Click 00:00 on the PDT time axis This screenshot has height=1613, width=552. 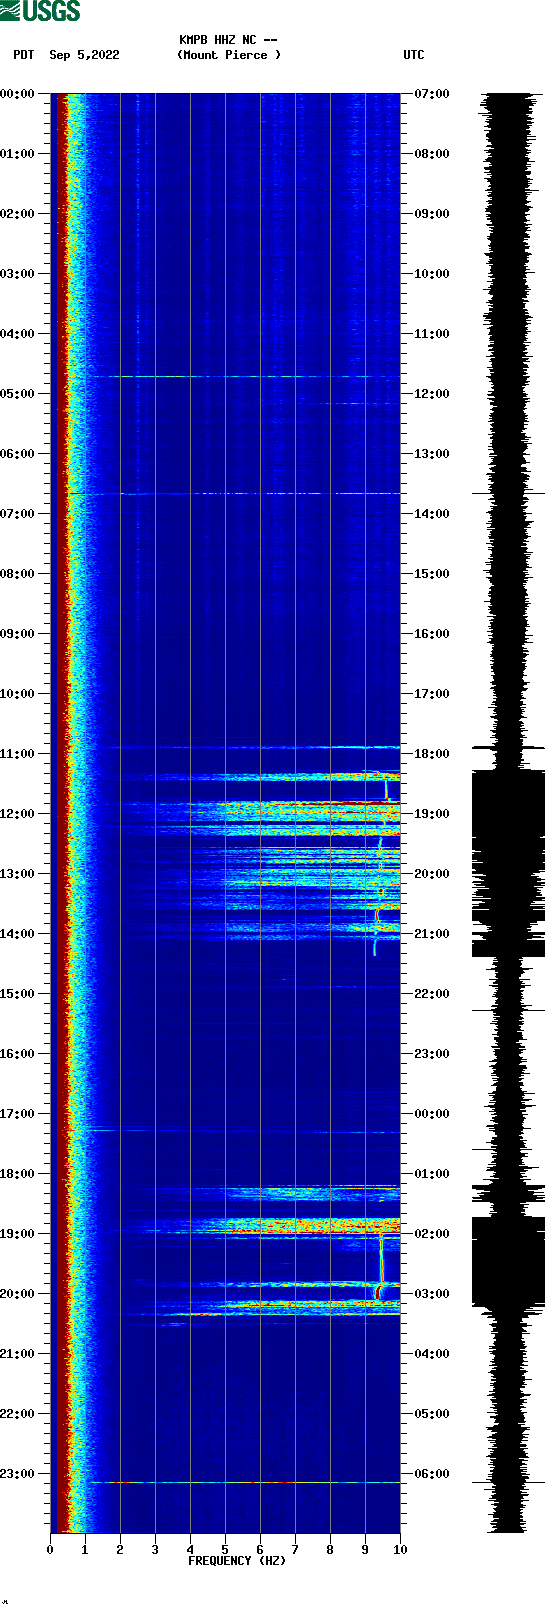[18, 94]
